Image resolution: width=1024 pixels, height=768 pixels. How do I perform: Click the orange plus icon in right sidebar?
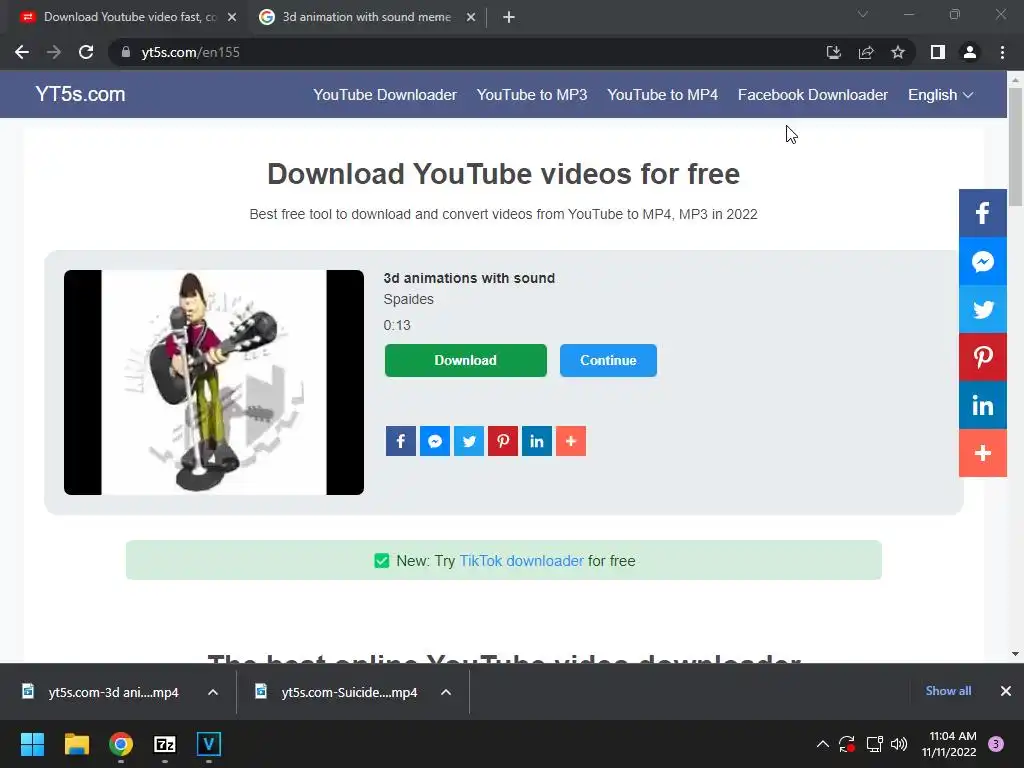tap(983, 453)
